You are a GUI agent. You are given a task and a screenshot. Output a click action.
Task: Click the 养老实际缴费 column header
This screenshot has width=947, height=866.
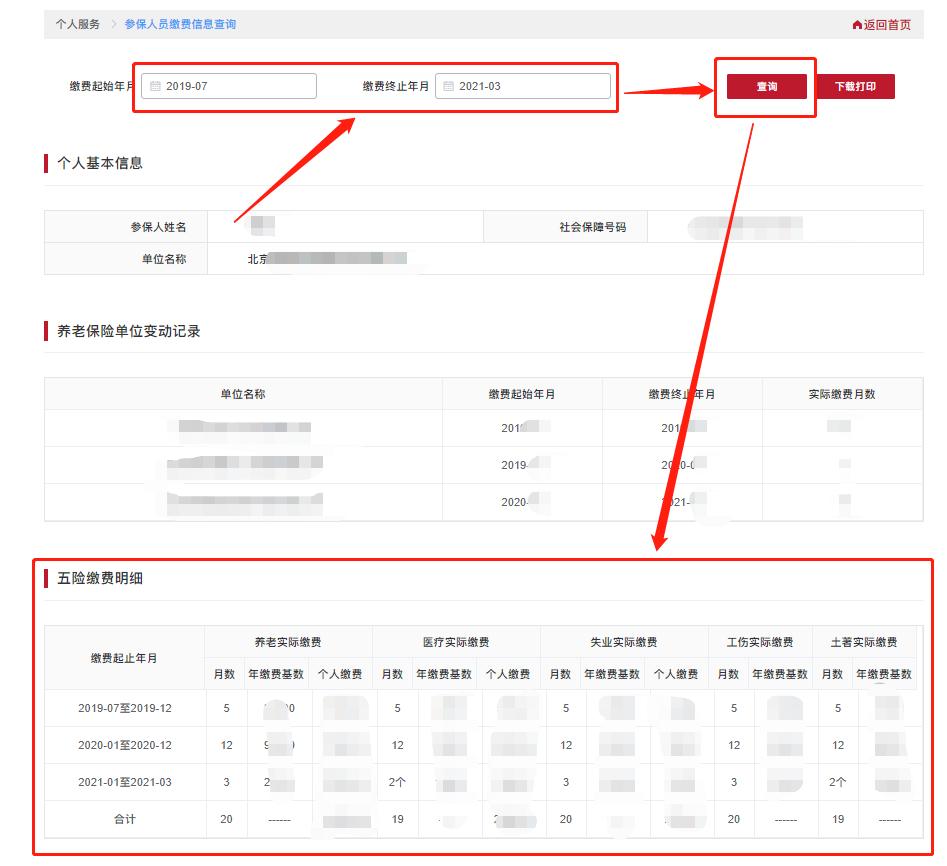287,641
